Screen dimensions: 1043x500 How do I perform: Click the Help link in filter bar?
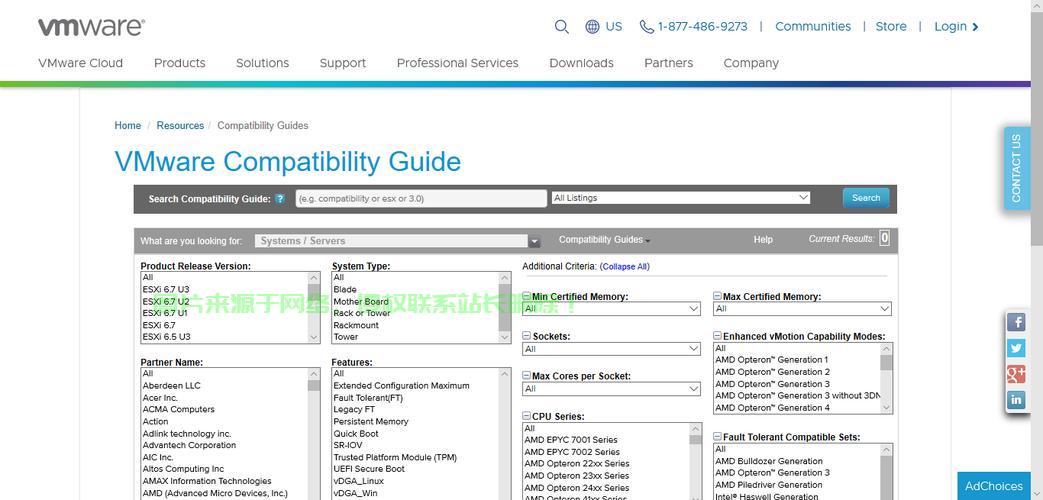[x=763, y=239]
